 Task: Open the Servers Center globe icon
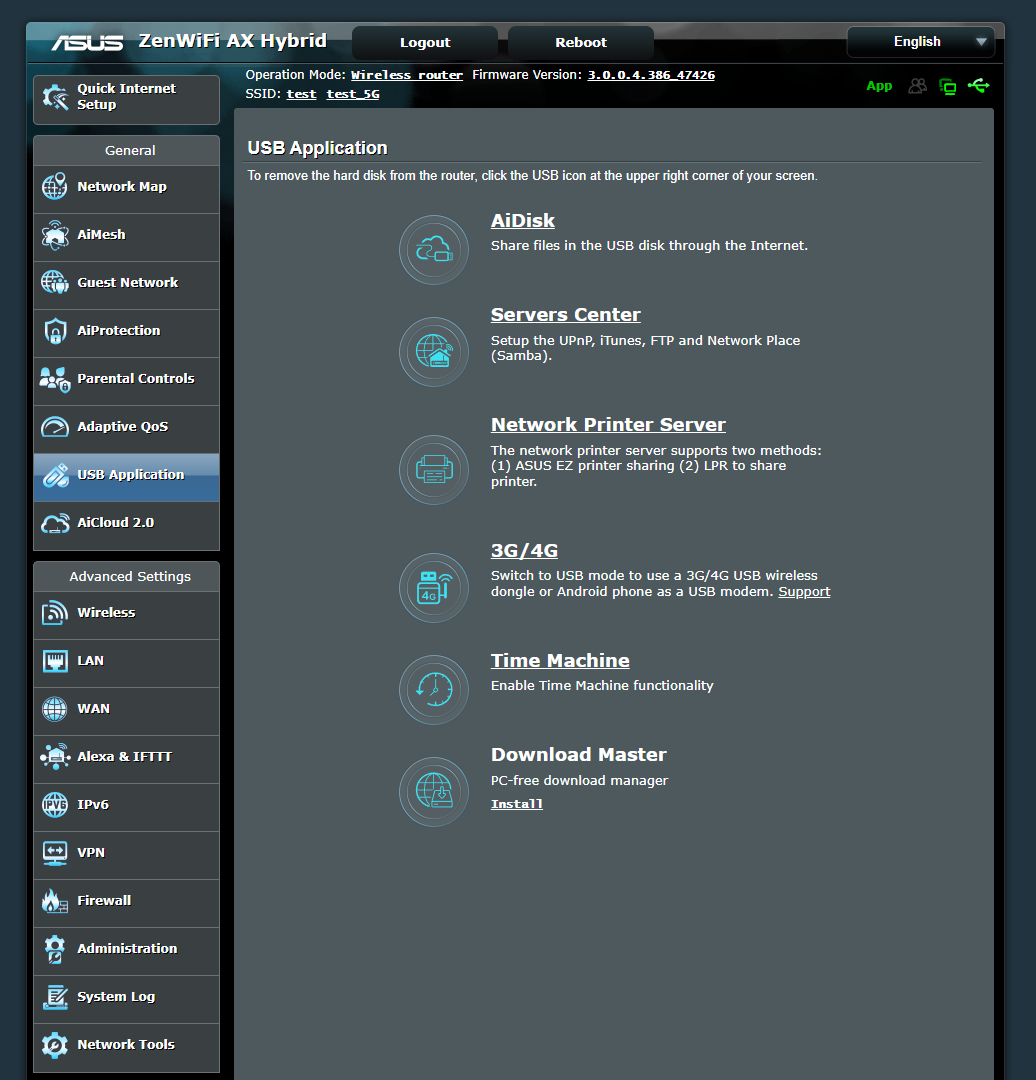(x=433, y=351)
